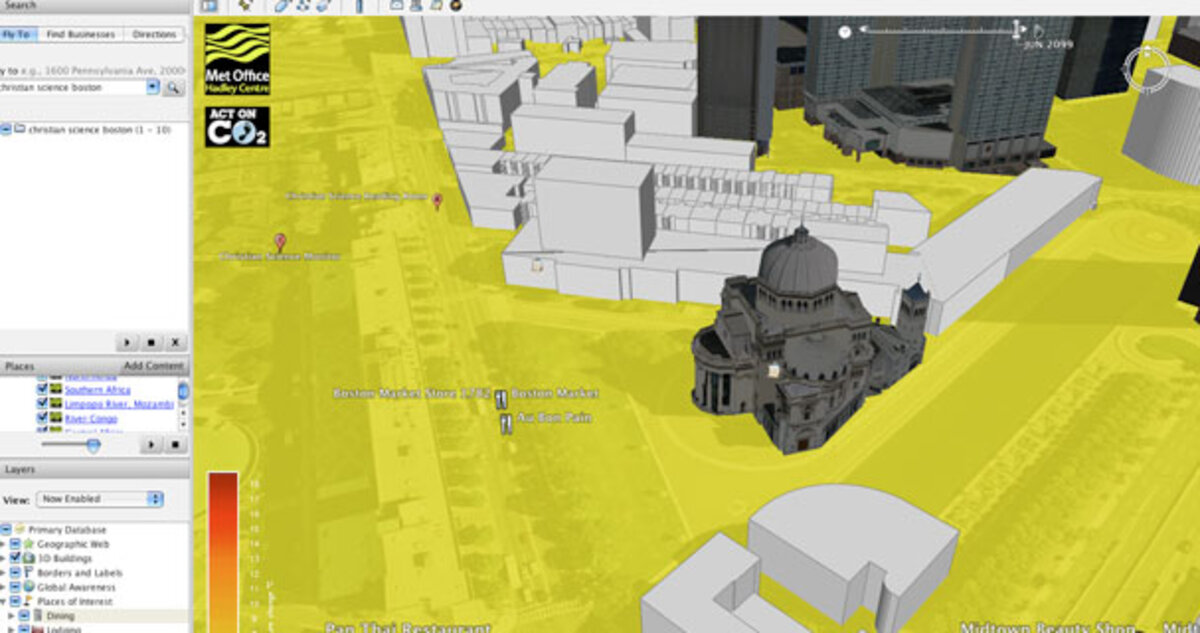
Task: Click the Christian Science Monitor map pin
Action: 280,241
